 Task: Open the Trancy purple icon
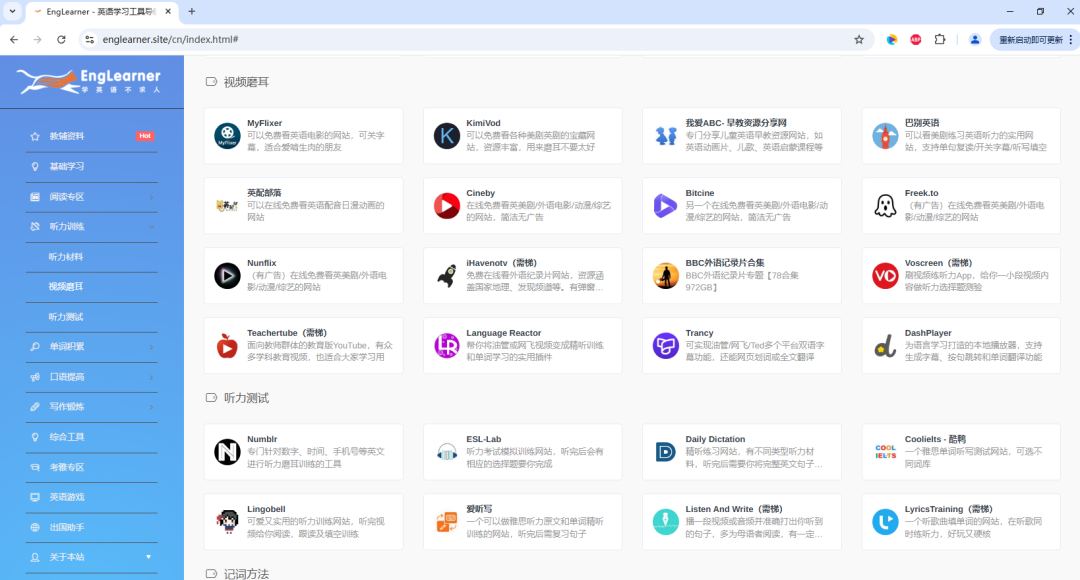tap(665, 345)
